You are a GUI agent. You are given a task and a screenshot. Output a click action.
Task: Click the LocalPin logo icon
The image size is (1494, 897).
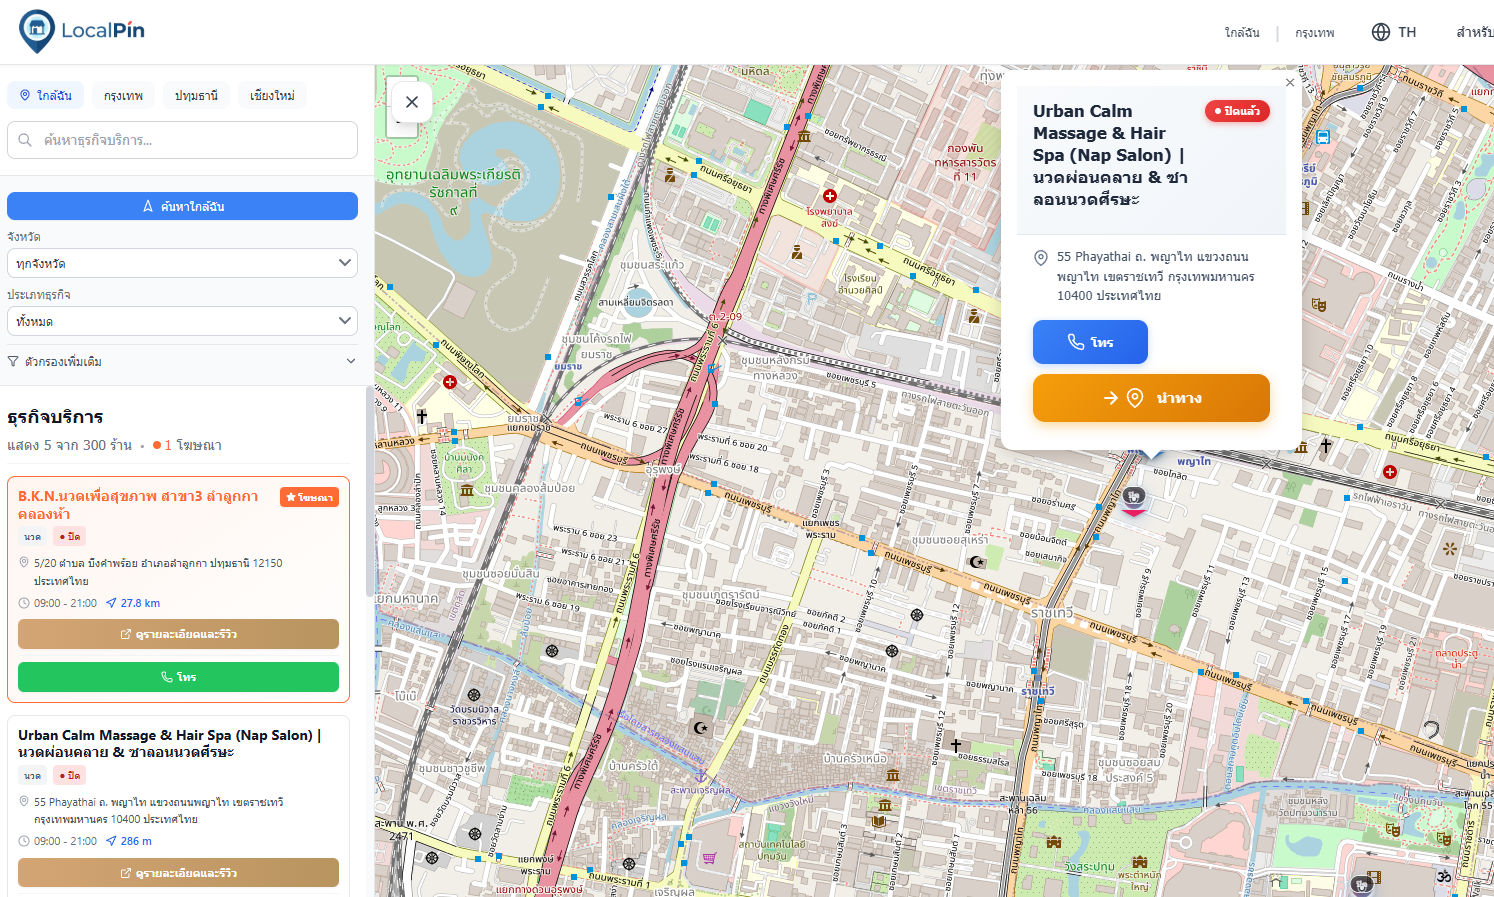click(x=37, y=31)
